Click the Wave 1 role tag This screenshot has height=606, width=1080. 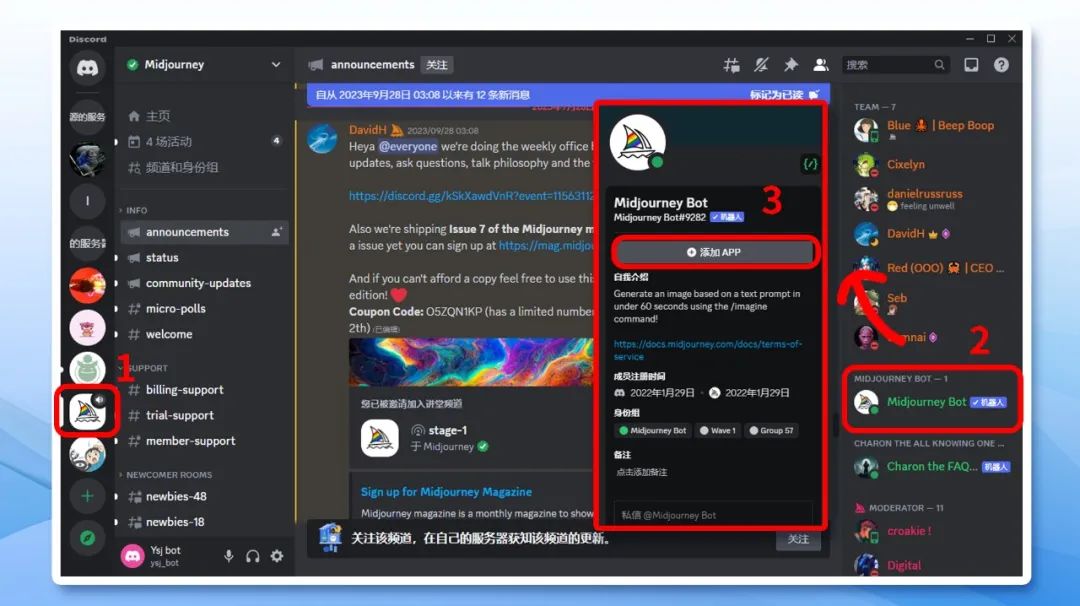718,430
